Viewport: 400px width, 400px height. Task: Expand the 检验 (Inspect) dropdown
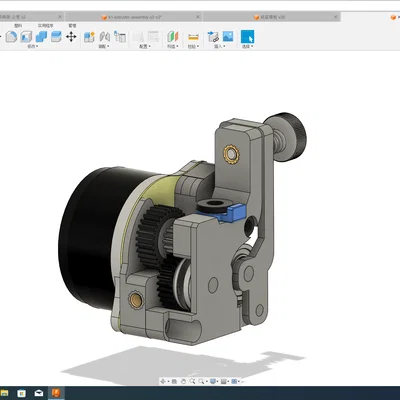pos(193,46)
